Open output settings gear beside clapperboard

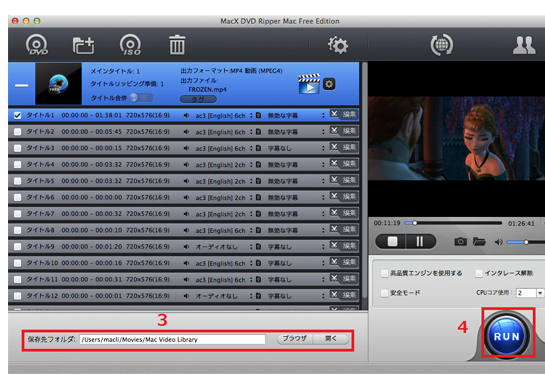pos(329,84)
